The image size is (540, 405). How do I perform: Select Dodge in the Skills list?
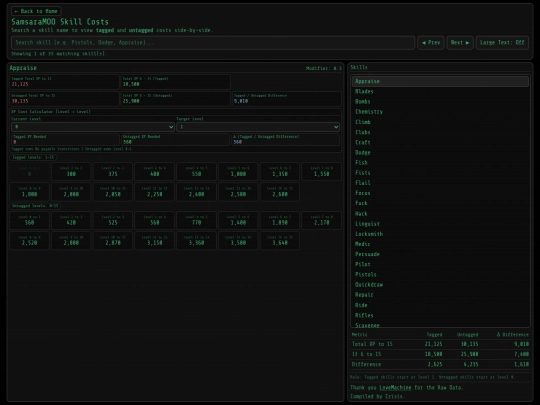tap(440, 153)
